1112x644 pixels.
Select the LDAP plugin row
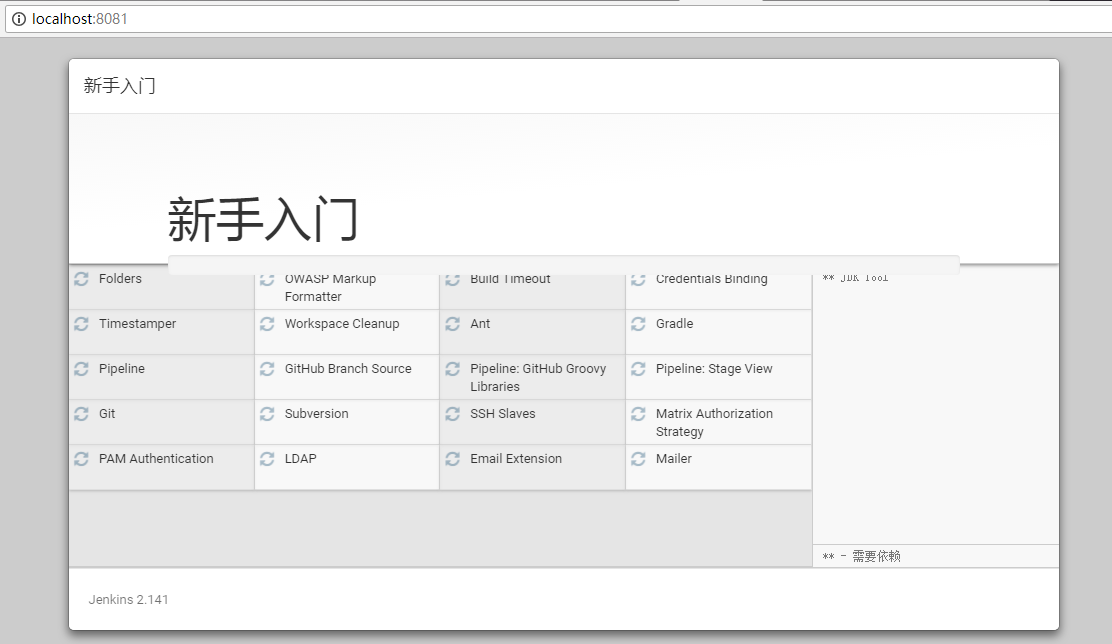(x=303, y=458)
